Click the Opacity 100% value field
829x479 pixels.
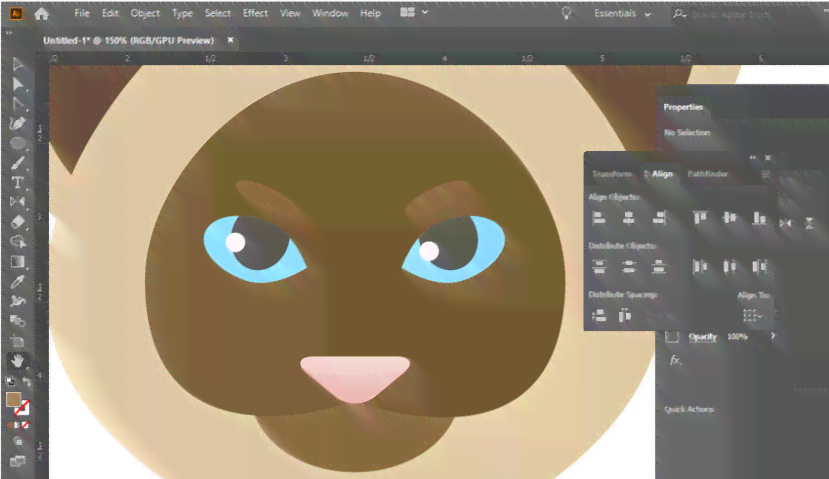tap(737, 336)
